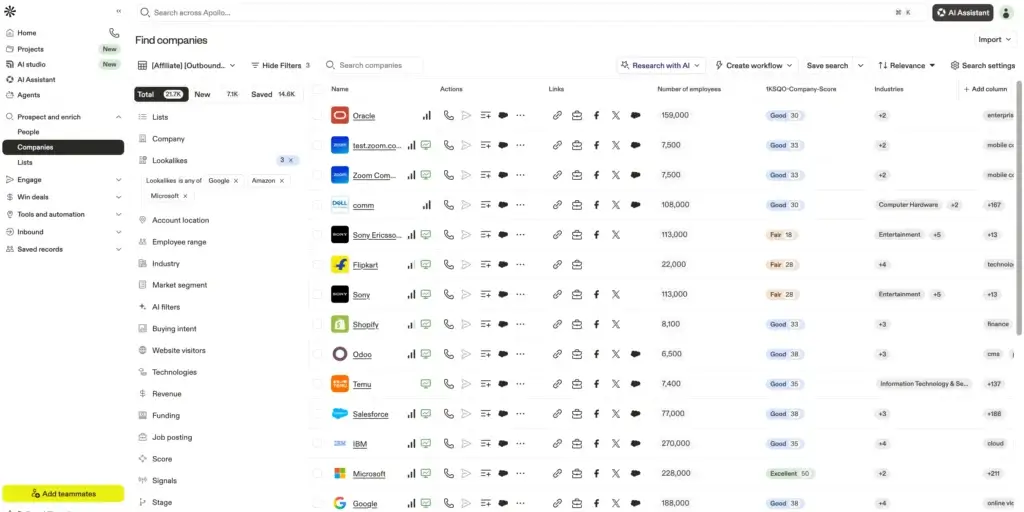Click the send email icon in Oracle row
The width and height of the screenshot is (1024, 512).
(x=466, y=115)
